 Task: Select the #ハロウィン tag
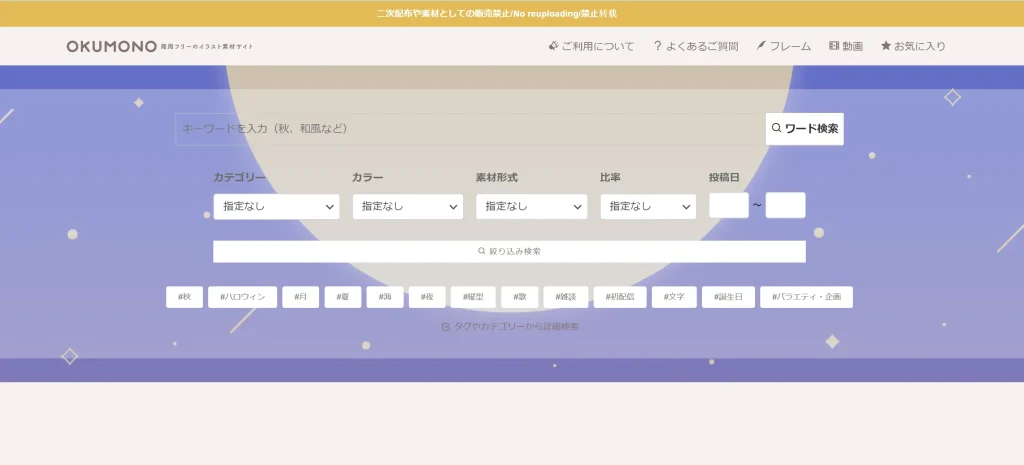pos(242,297)
